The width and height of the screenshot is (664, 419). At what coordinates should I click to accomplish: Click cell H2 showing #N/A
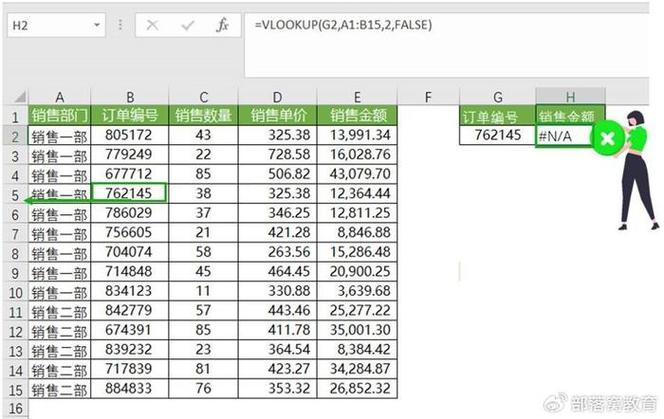pos(565,134)
